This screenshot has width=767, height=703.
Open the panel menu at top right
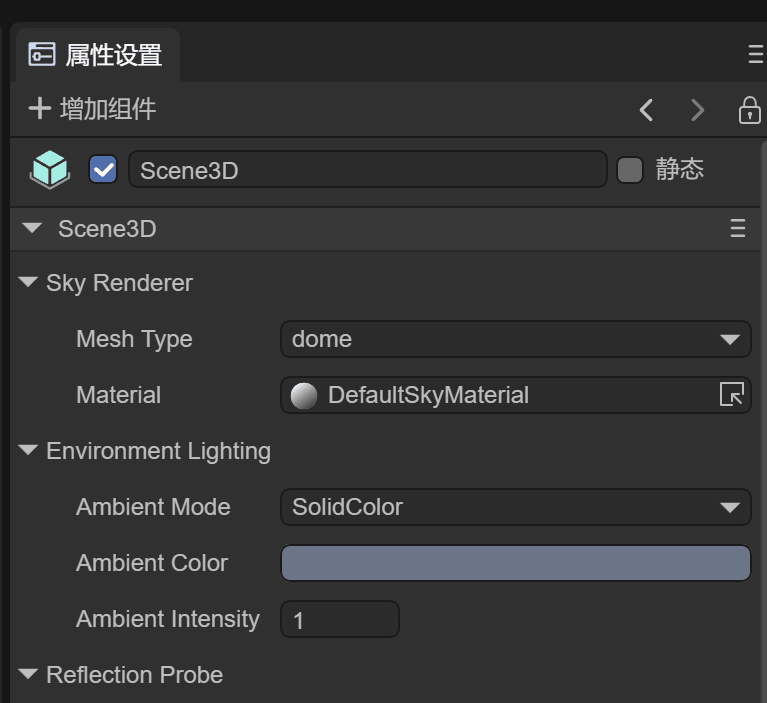pyautogui.click(x=756, y=55)
